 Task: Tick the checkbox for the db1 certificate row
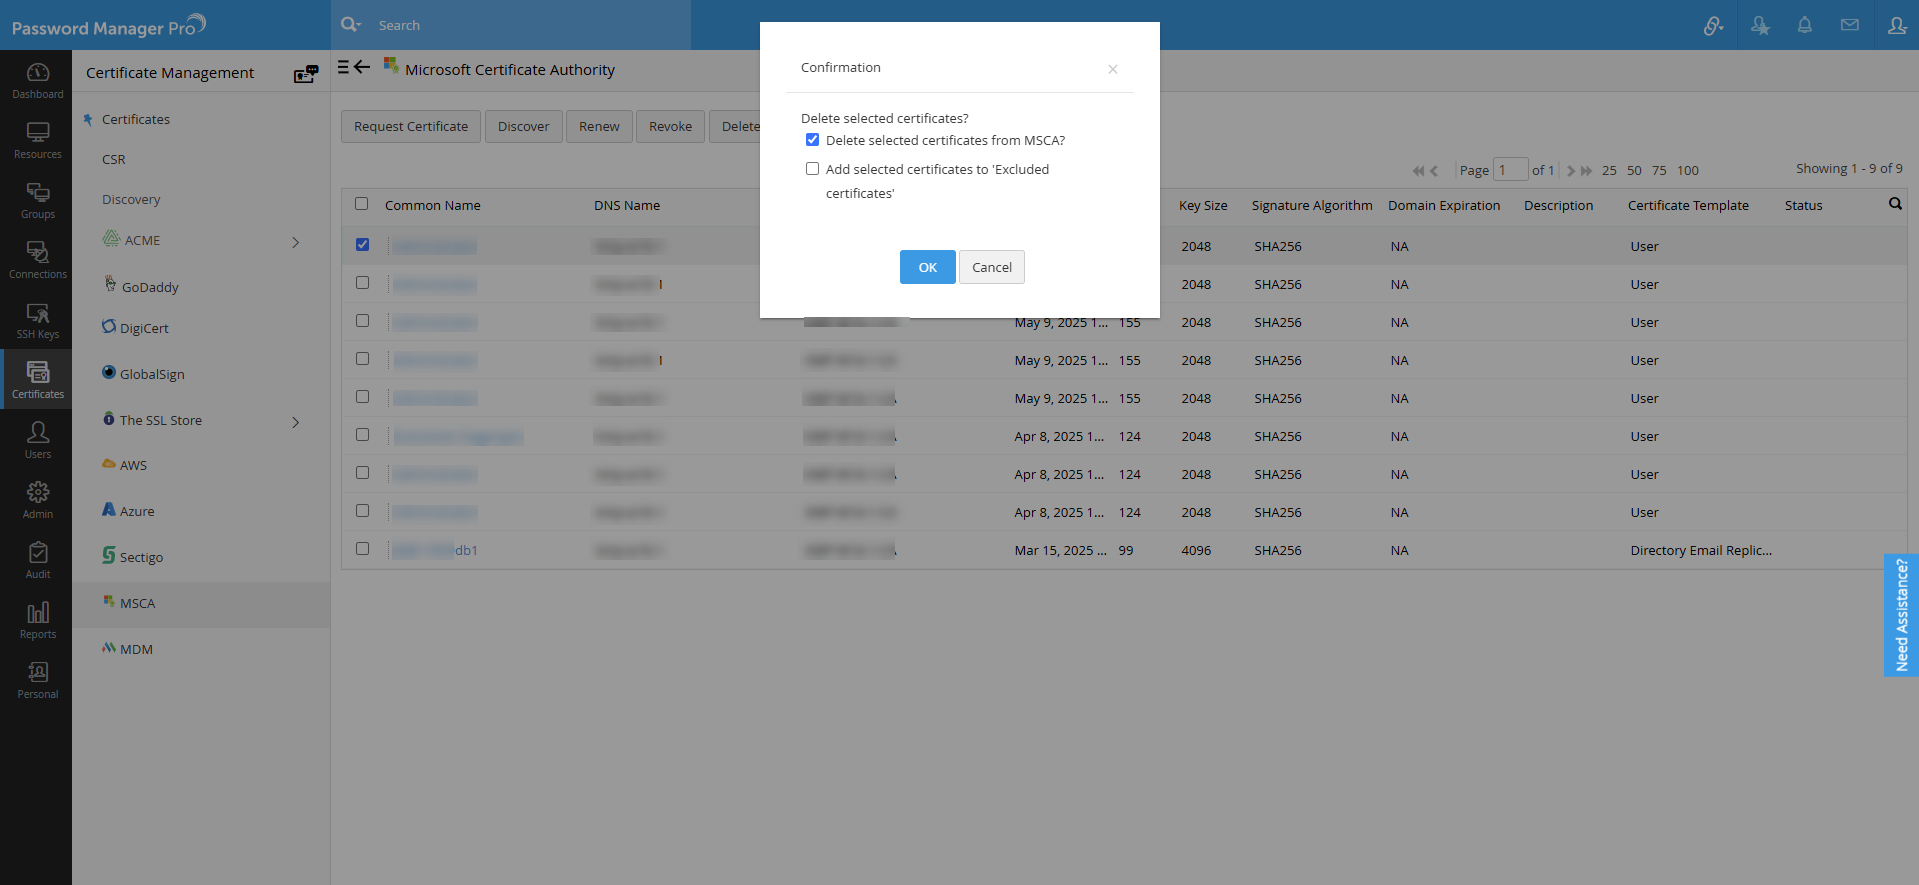point(362,549)
